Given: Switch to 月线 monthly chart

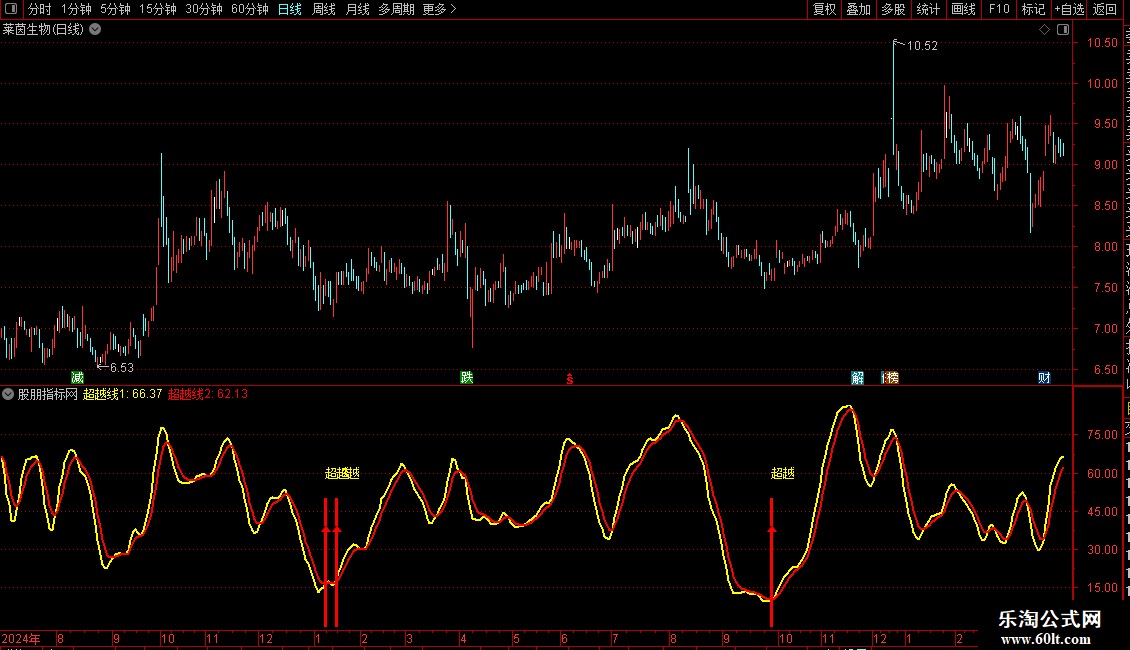Looking at the screenshot, I should click(x=357, y=9).
